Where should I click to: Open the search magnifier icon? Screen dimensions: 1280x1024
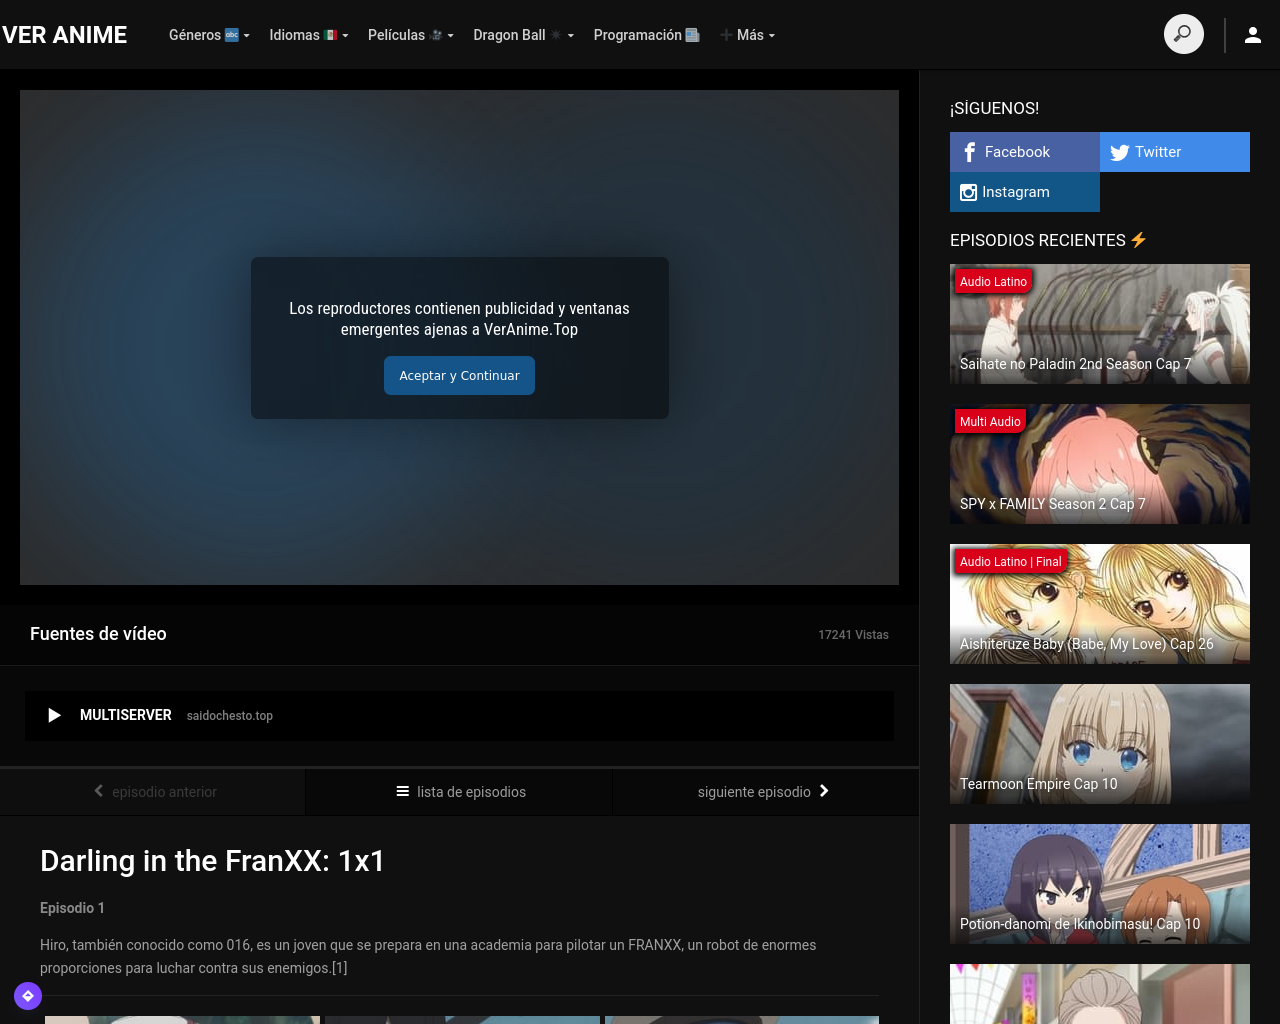pyautogui.click(x=1183, y=34)
